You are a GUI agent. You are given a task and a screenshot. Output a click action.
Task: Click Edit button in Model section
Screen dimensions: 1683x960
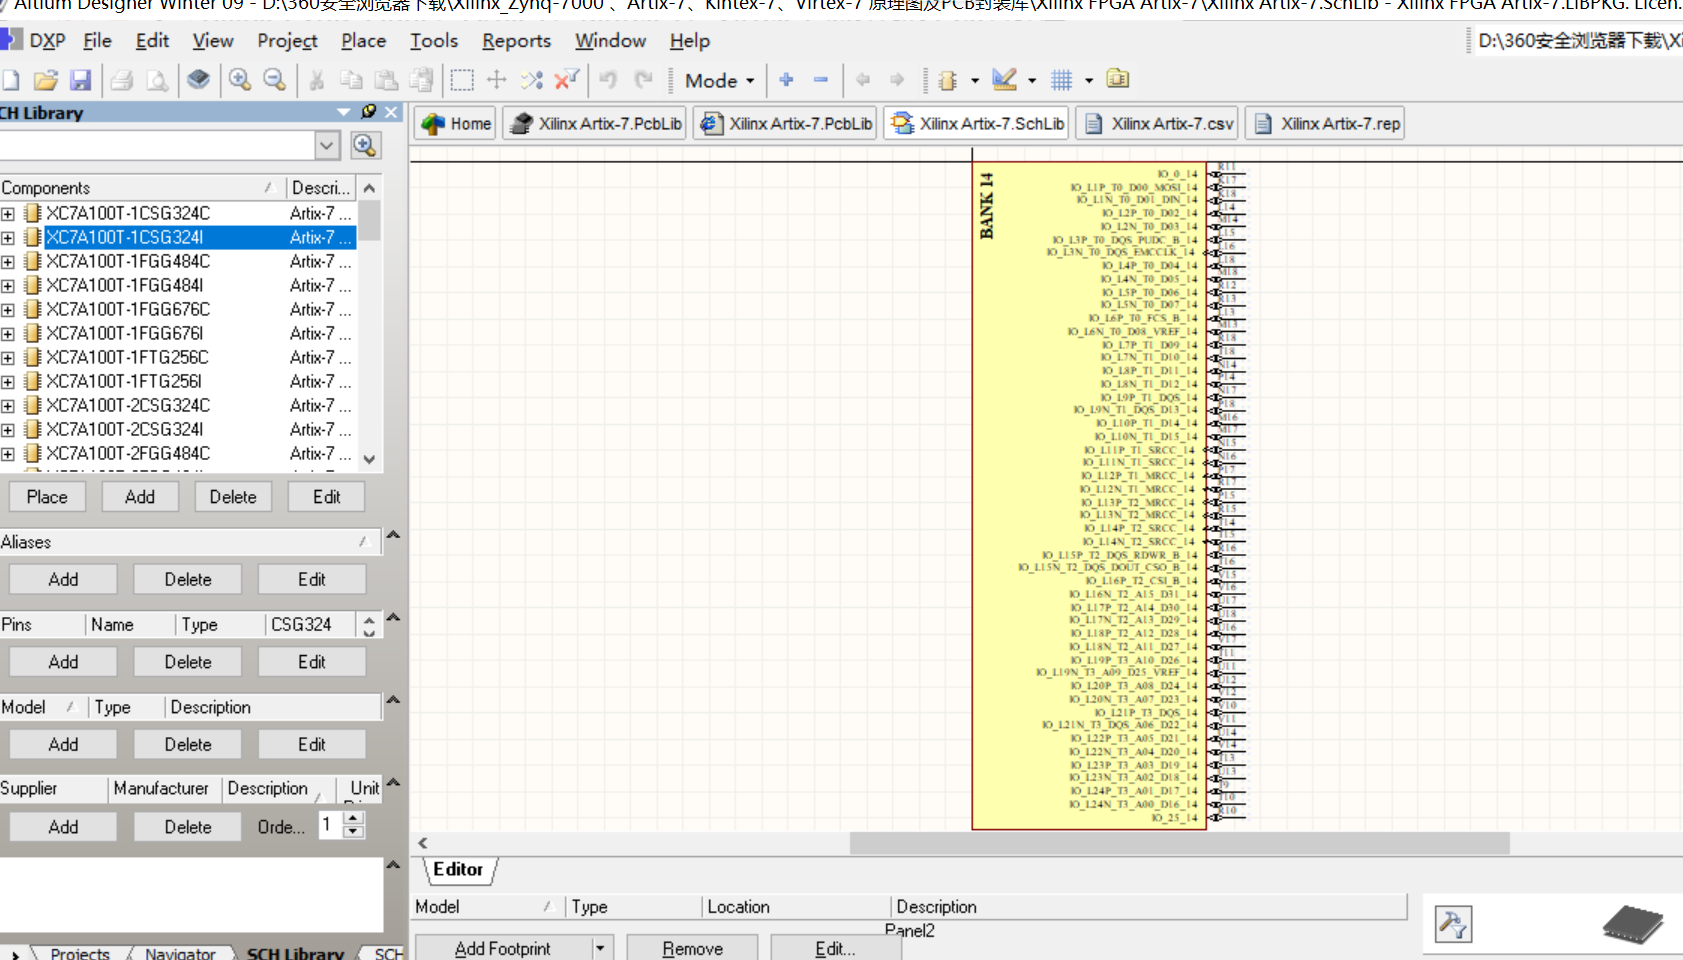[x=312, y=745]
